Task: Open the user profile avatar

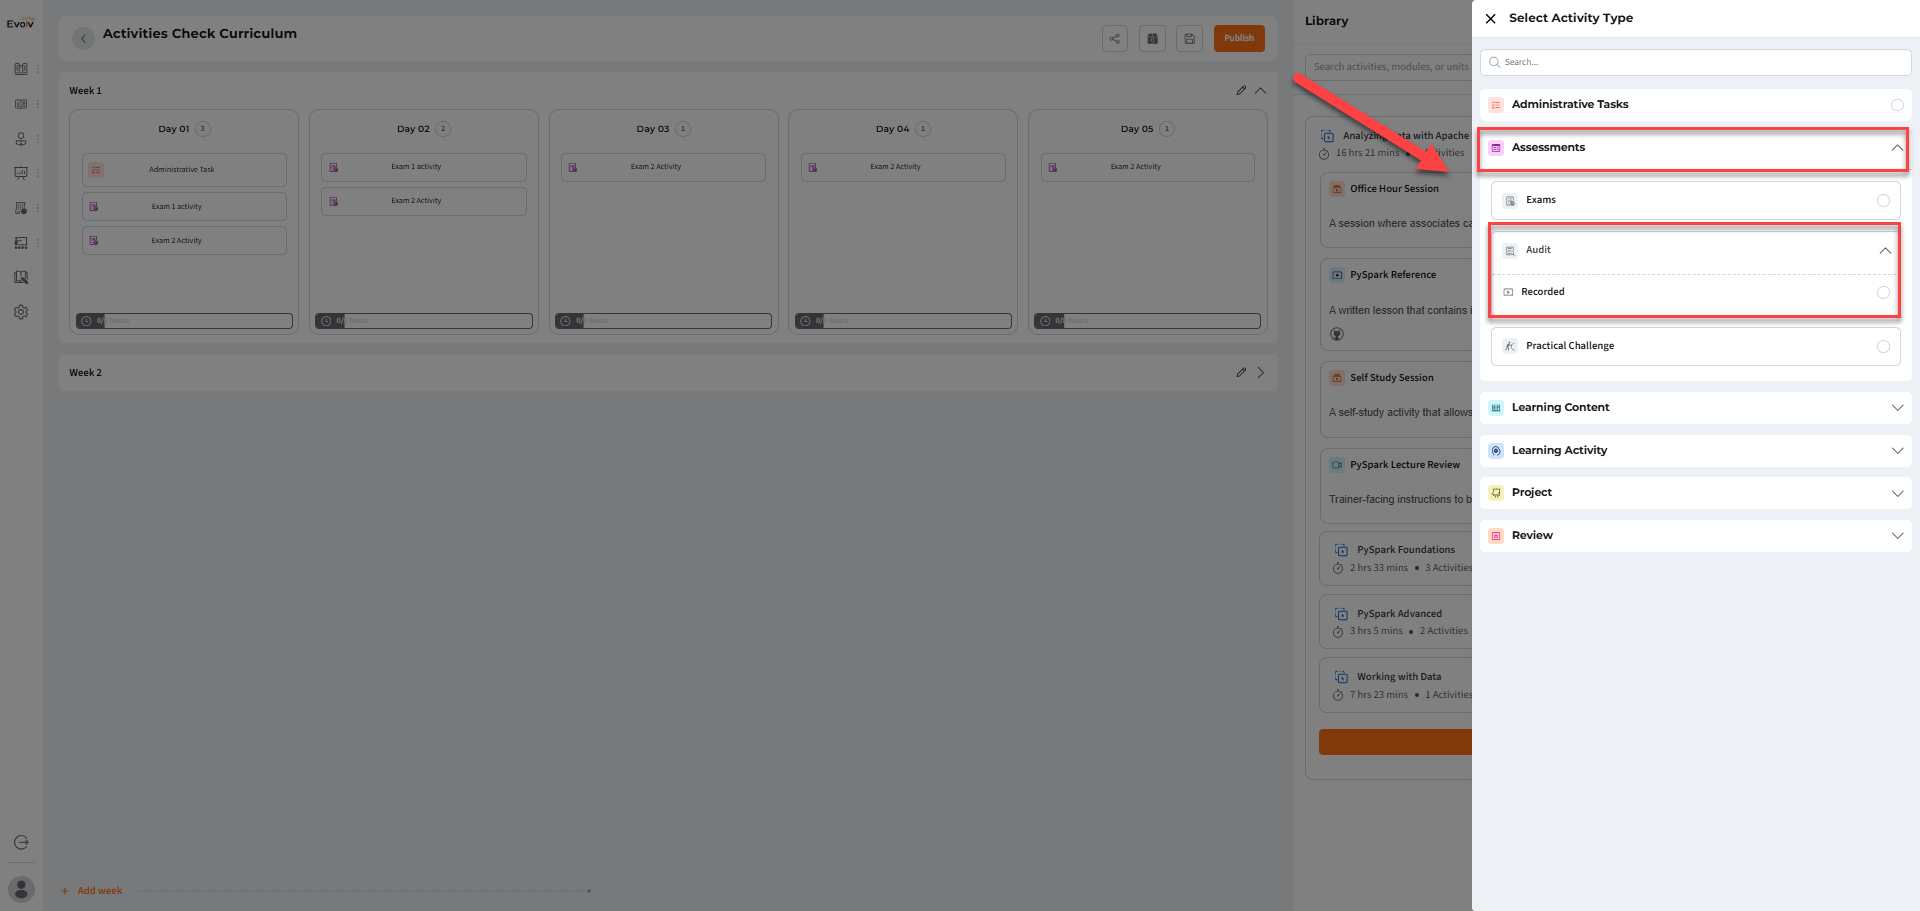Action: click(21, 889)
